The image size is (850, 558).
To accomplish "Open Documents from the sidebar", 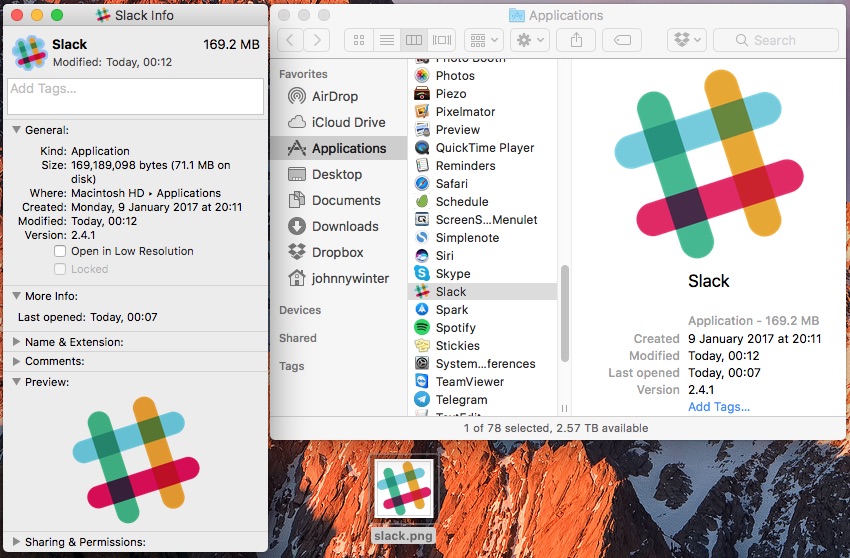I will 338,200.
